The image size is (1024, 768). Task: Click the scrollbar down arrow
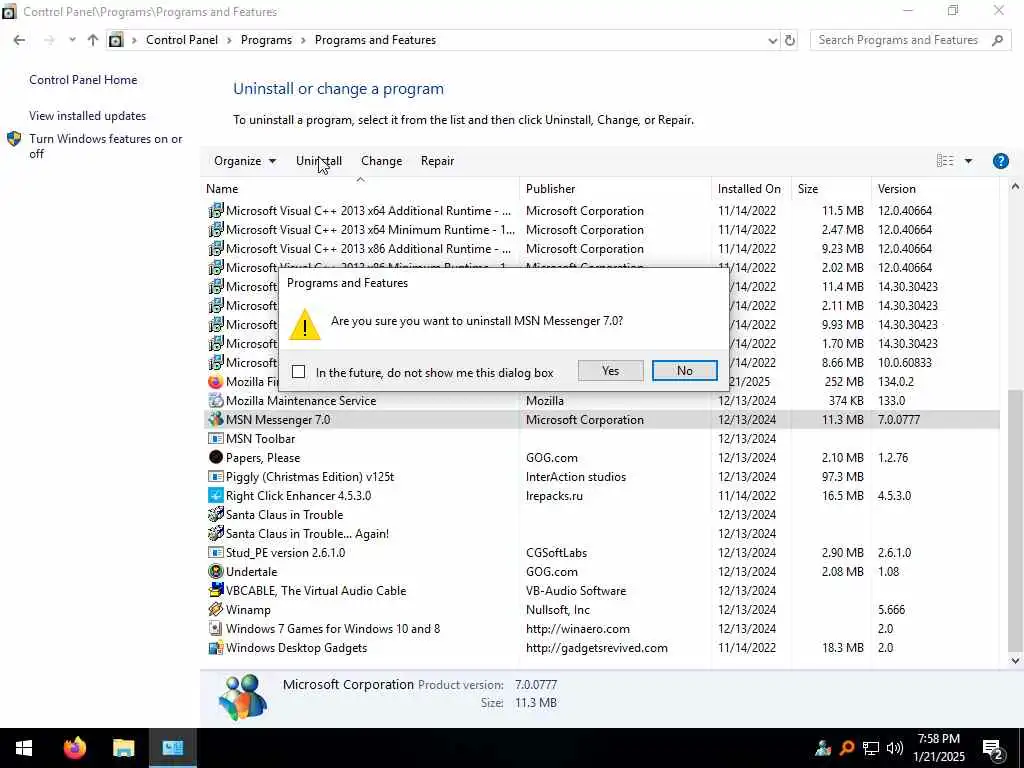click(1015, 660)
